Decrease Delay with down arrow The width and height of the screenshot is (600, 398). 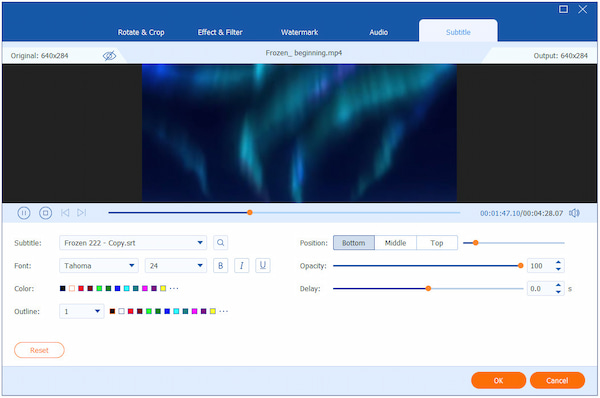(x=558, y=292)
